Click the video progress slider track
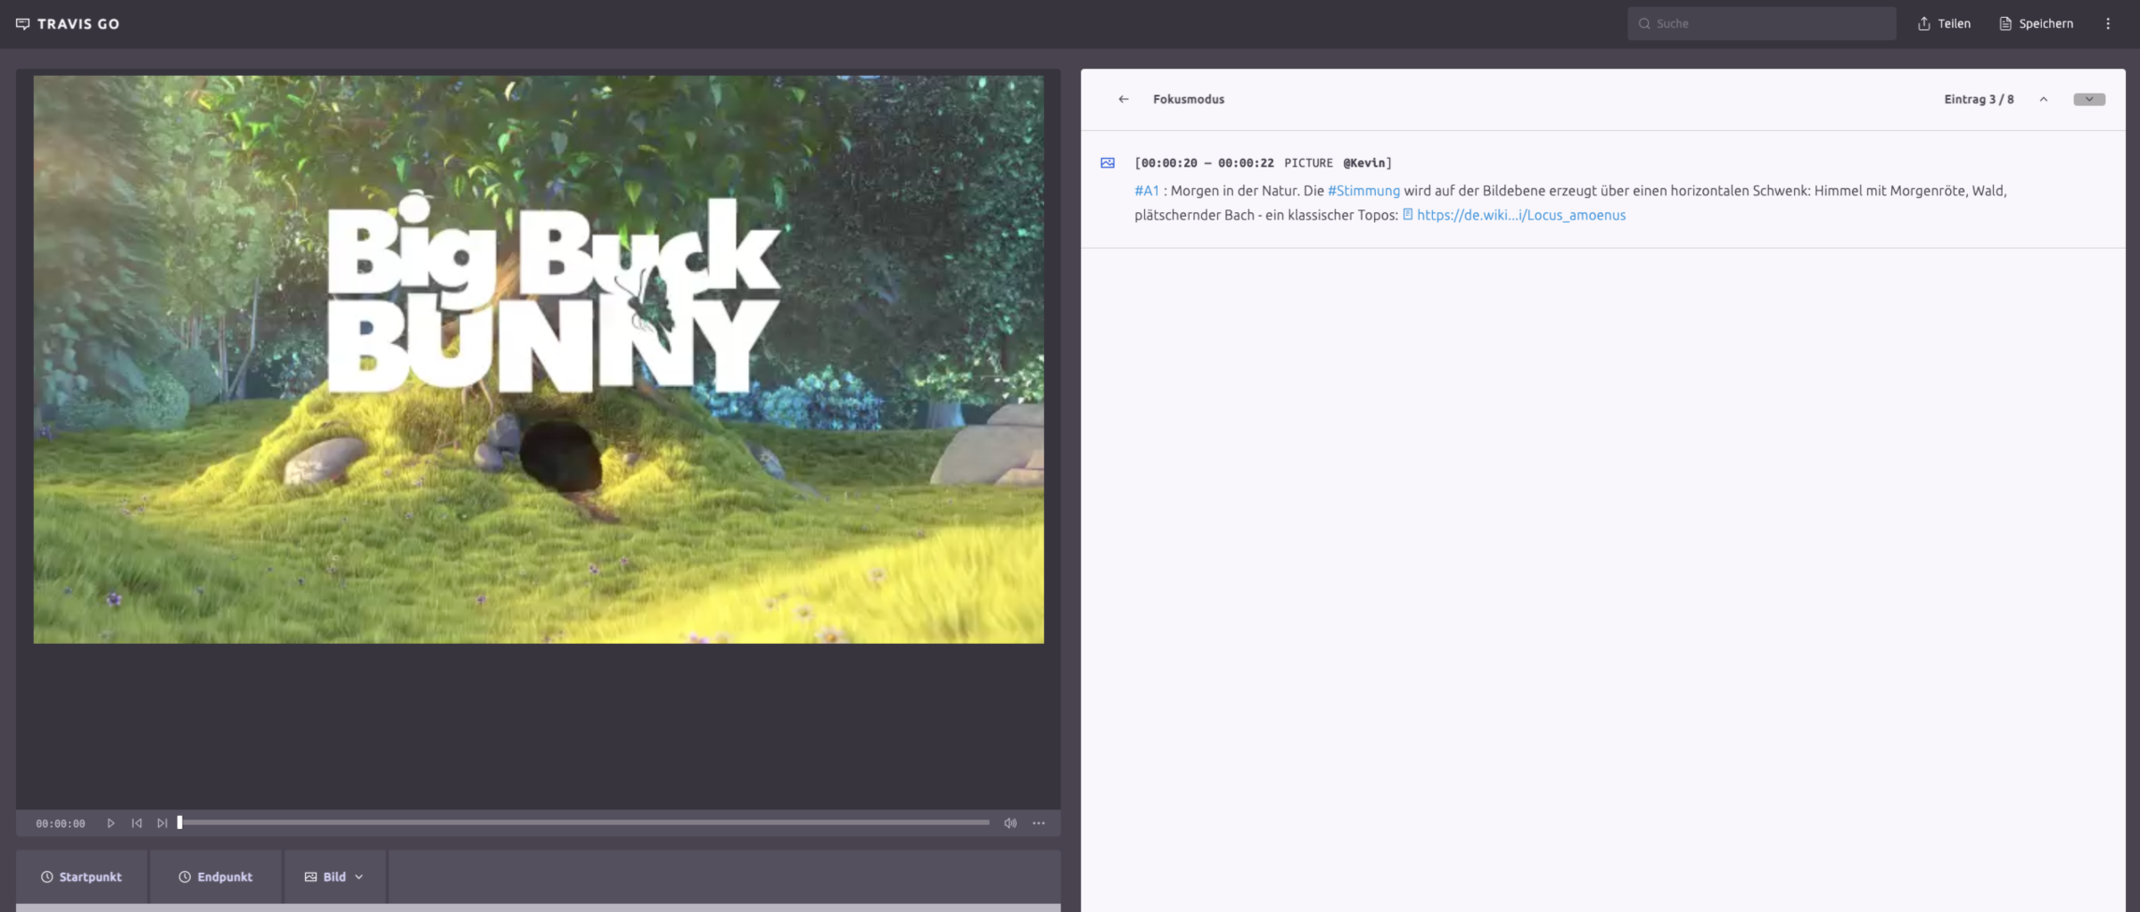2140x912 pixels. click(x=585, y=823)
